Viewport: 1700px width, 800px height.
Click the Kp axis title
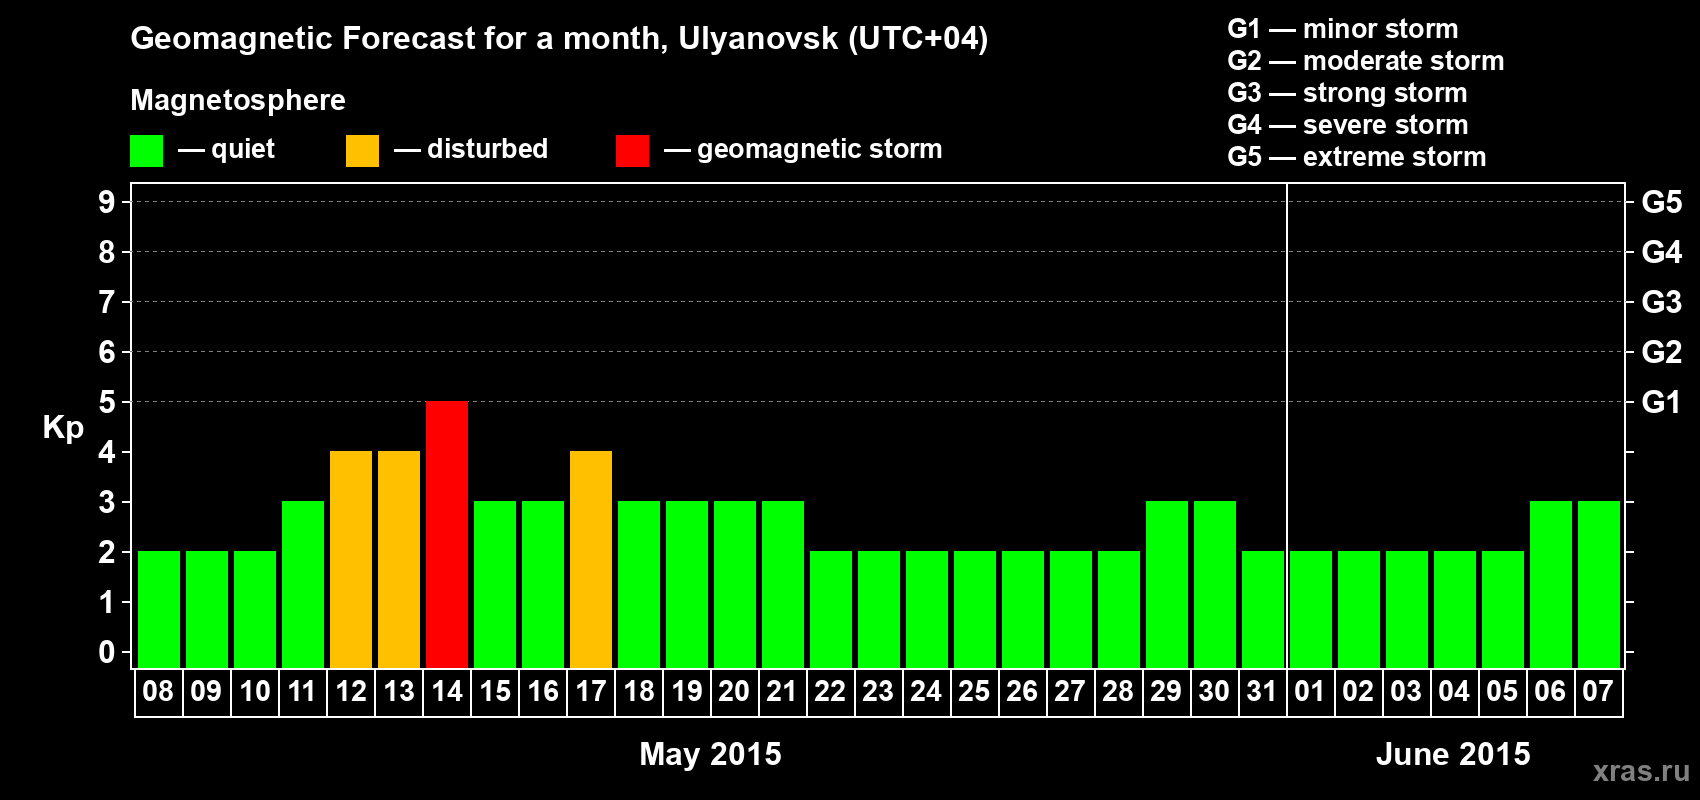click(x=63, y=428)
